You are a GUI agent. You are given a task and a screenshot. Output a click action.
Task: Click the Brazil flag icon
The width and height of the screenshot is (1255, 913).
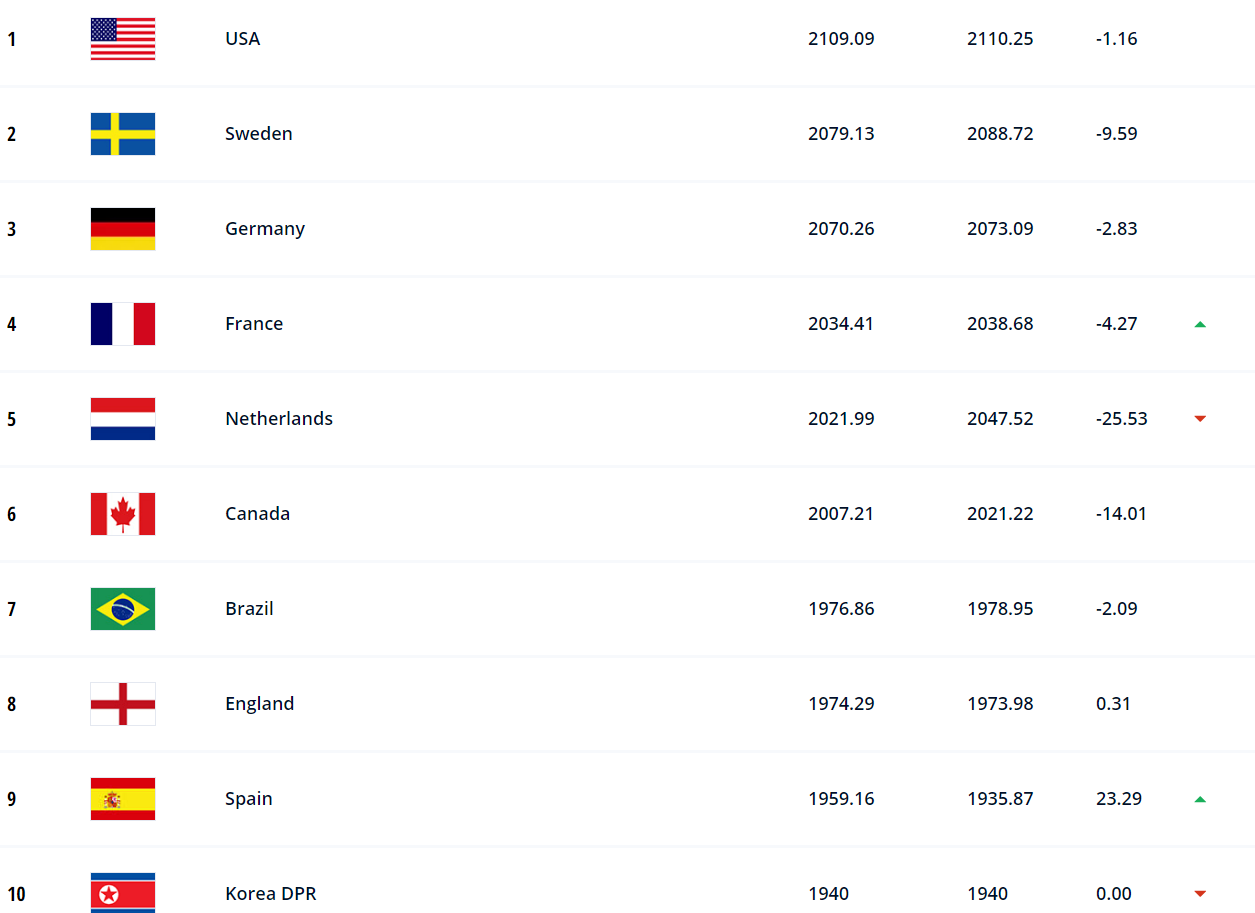tap(123, 609)
